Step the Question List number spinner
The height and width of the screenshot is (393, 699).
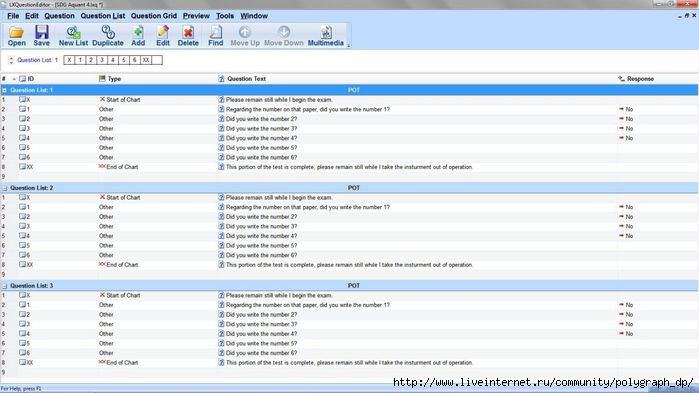11,60
